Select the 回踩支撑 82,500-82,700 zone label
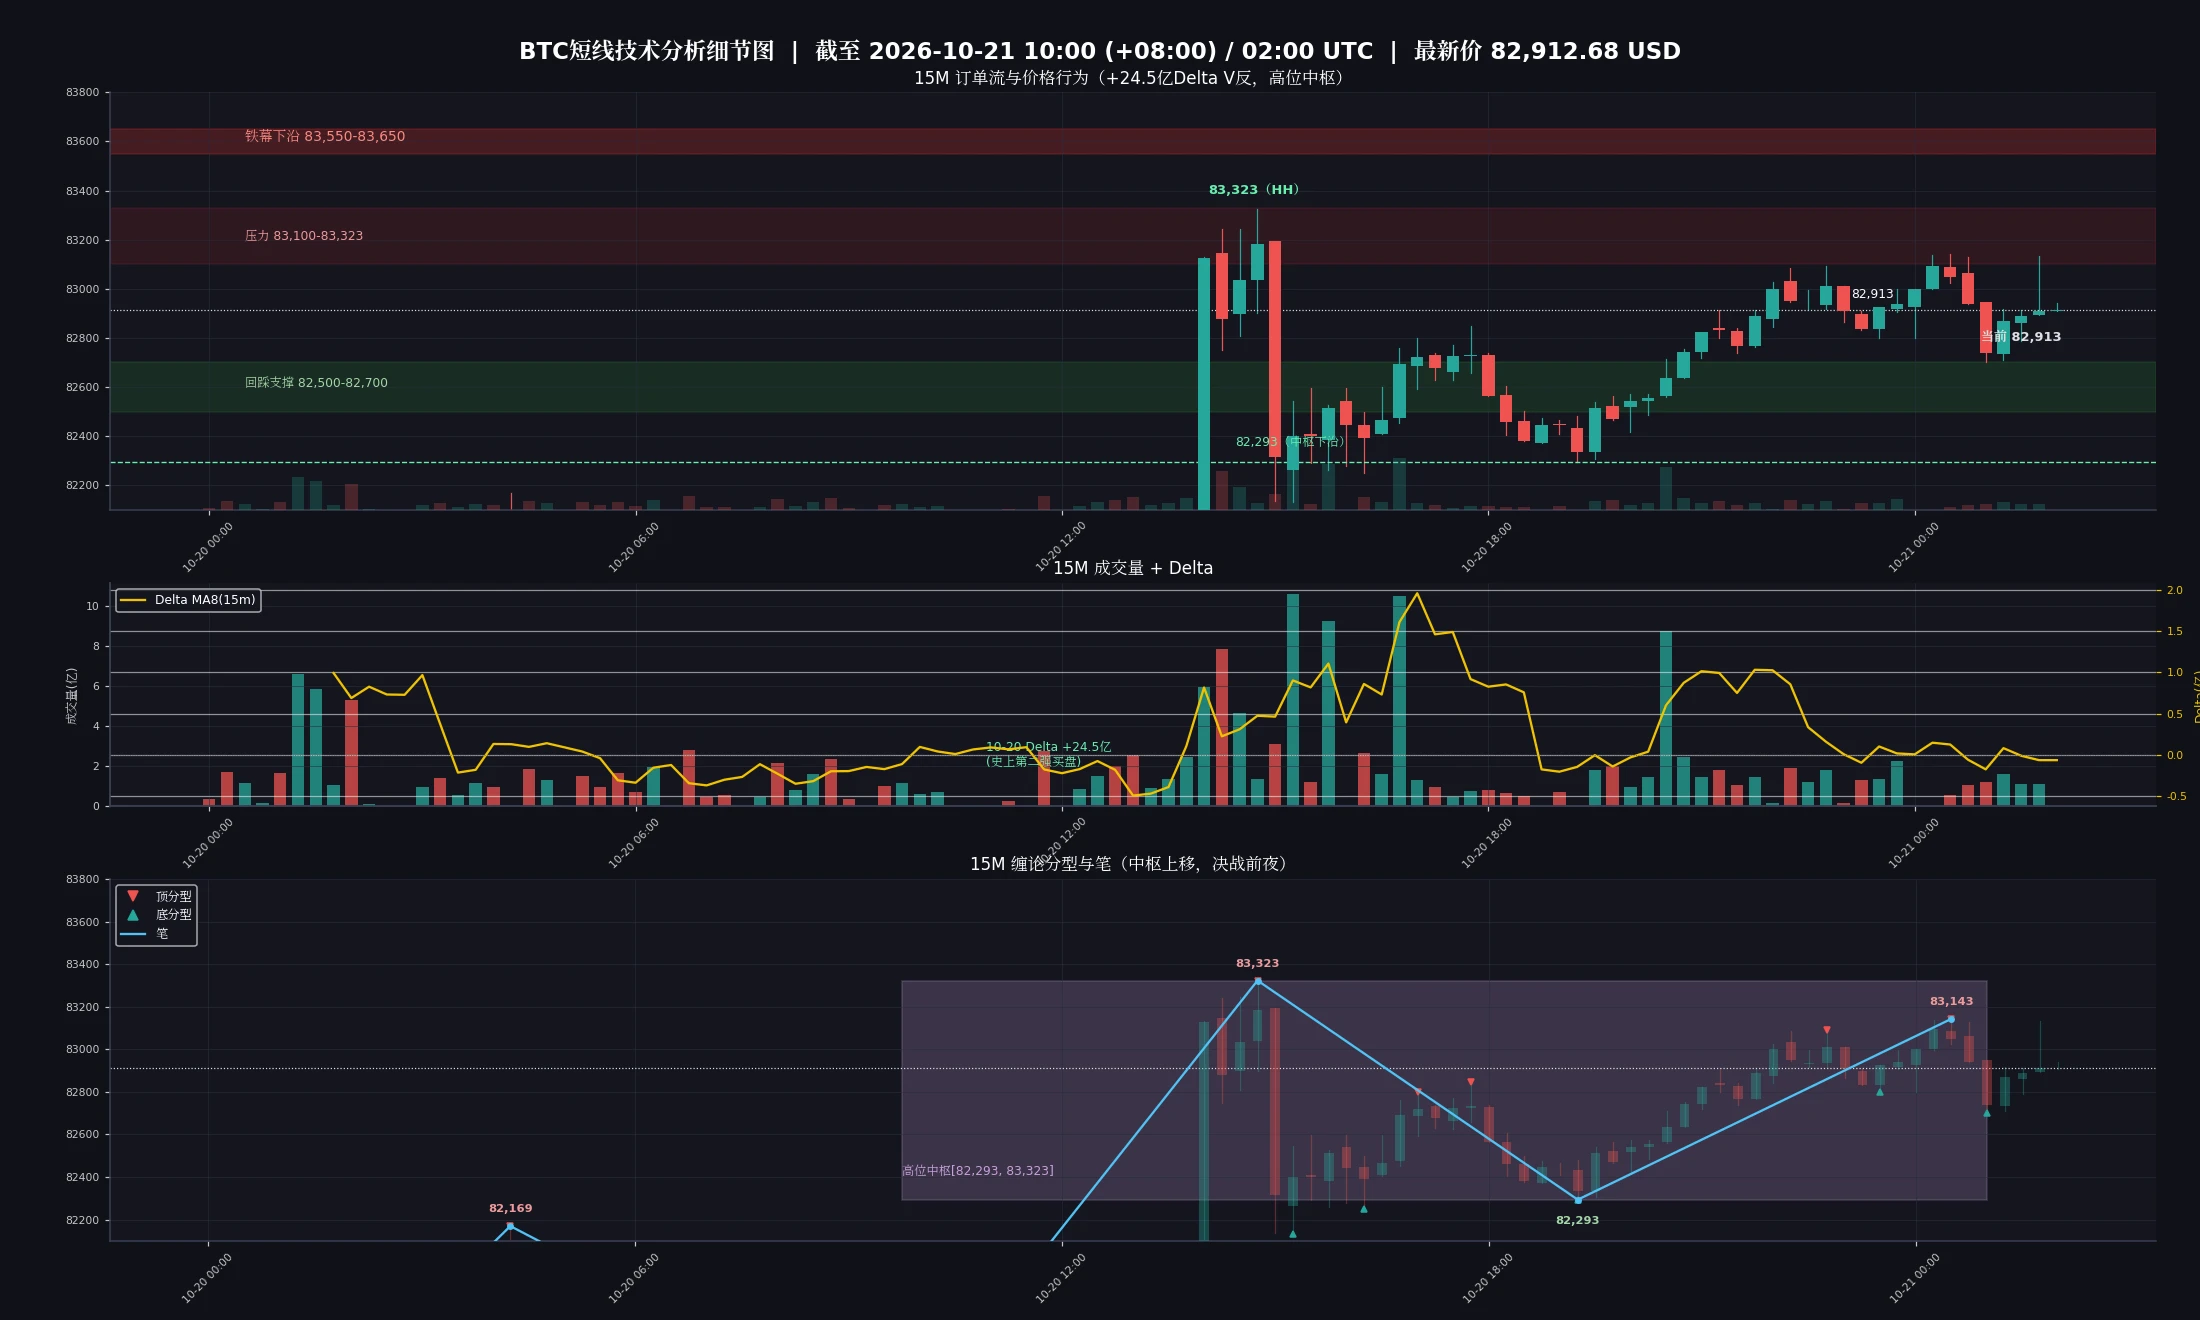The width and height of the screenshot is (2200, 1320). point(316,383)
